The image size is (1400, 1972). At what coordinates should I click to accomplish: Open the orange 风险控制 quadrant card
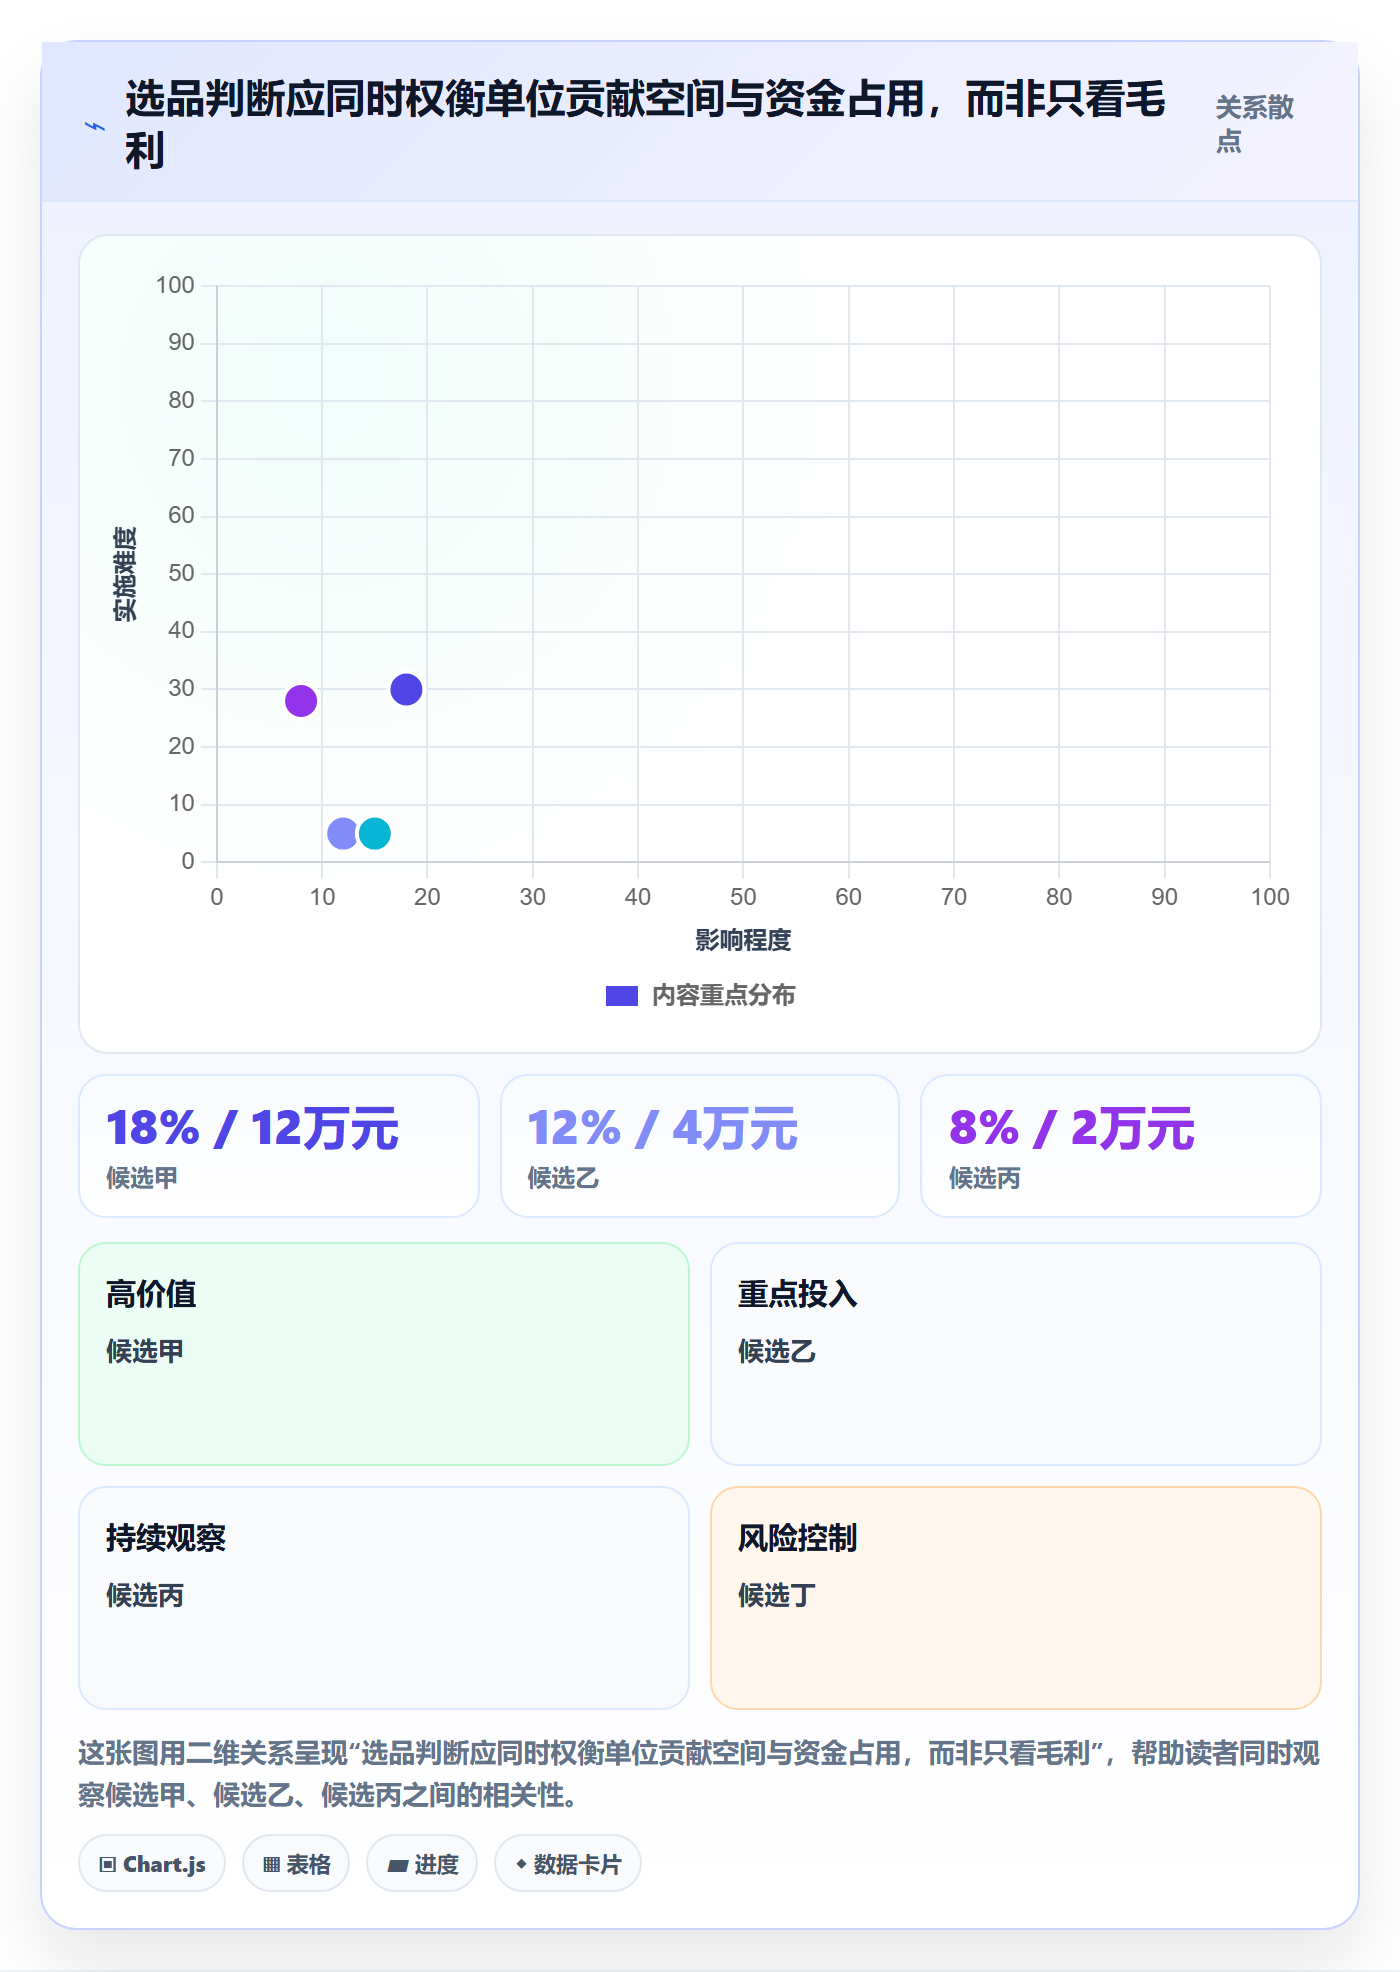coord(1016,1598)
